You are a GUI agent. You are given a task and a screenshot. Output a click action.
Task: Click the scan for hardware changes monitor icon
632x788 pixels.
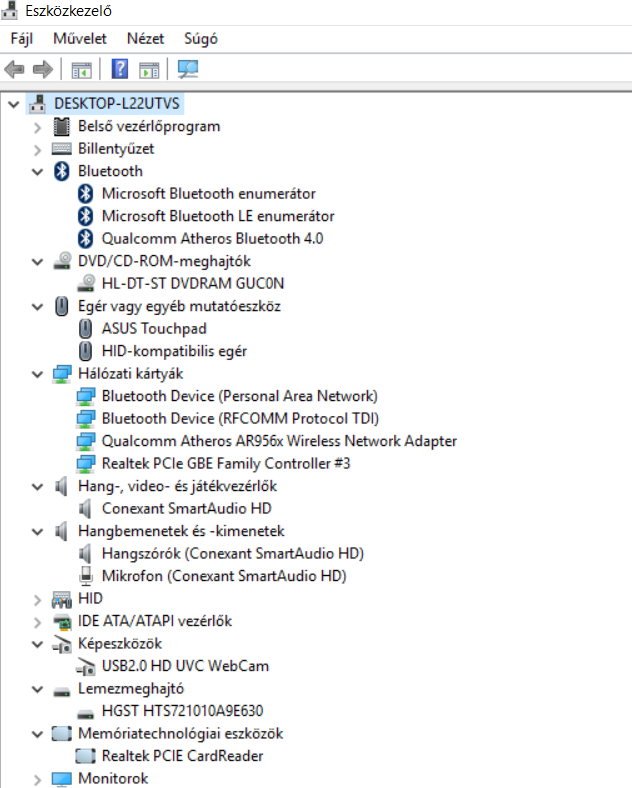pos(188,69)
